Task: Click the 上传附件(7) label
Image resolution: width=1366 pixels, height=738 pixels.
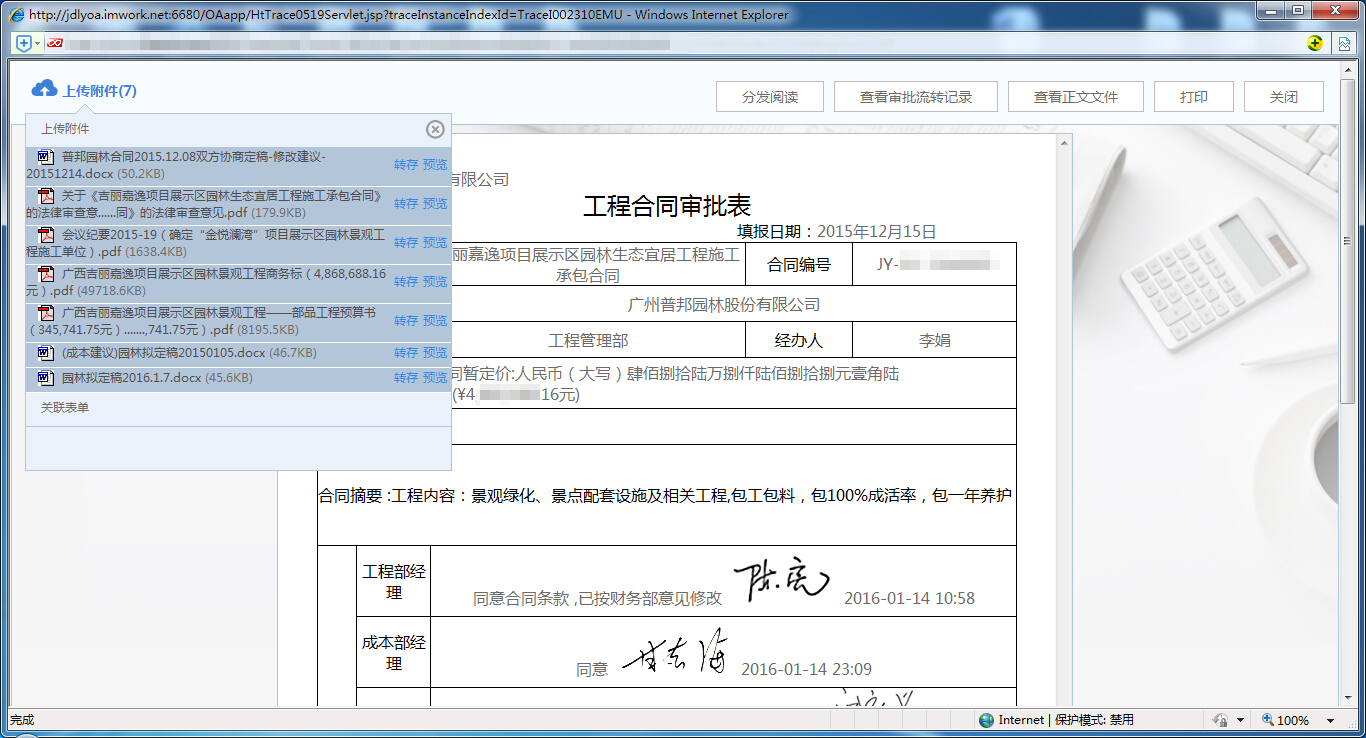Action: coord(100,91)
